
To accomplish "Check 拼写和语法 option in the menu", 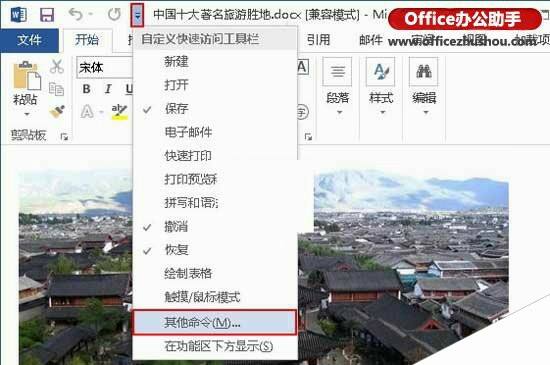I will point(215,203).
